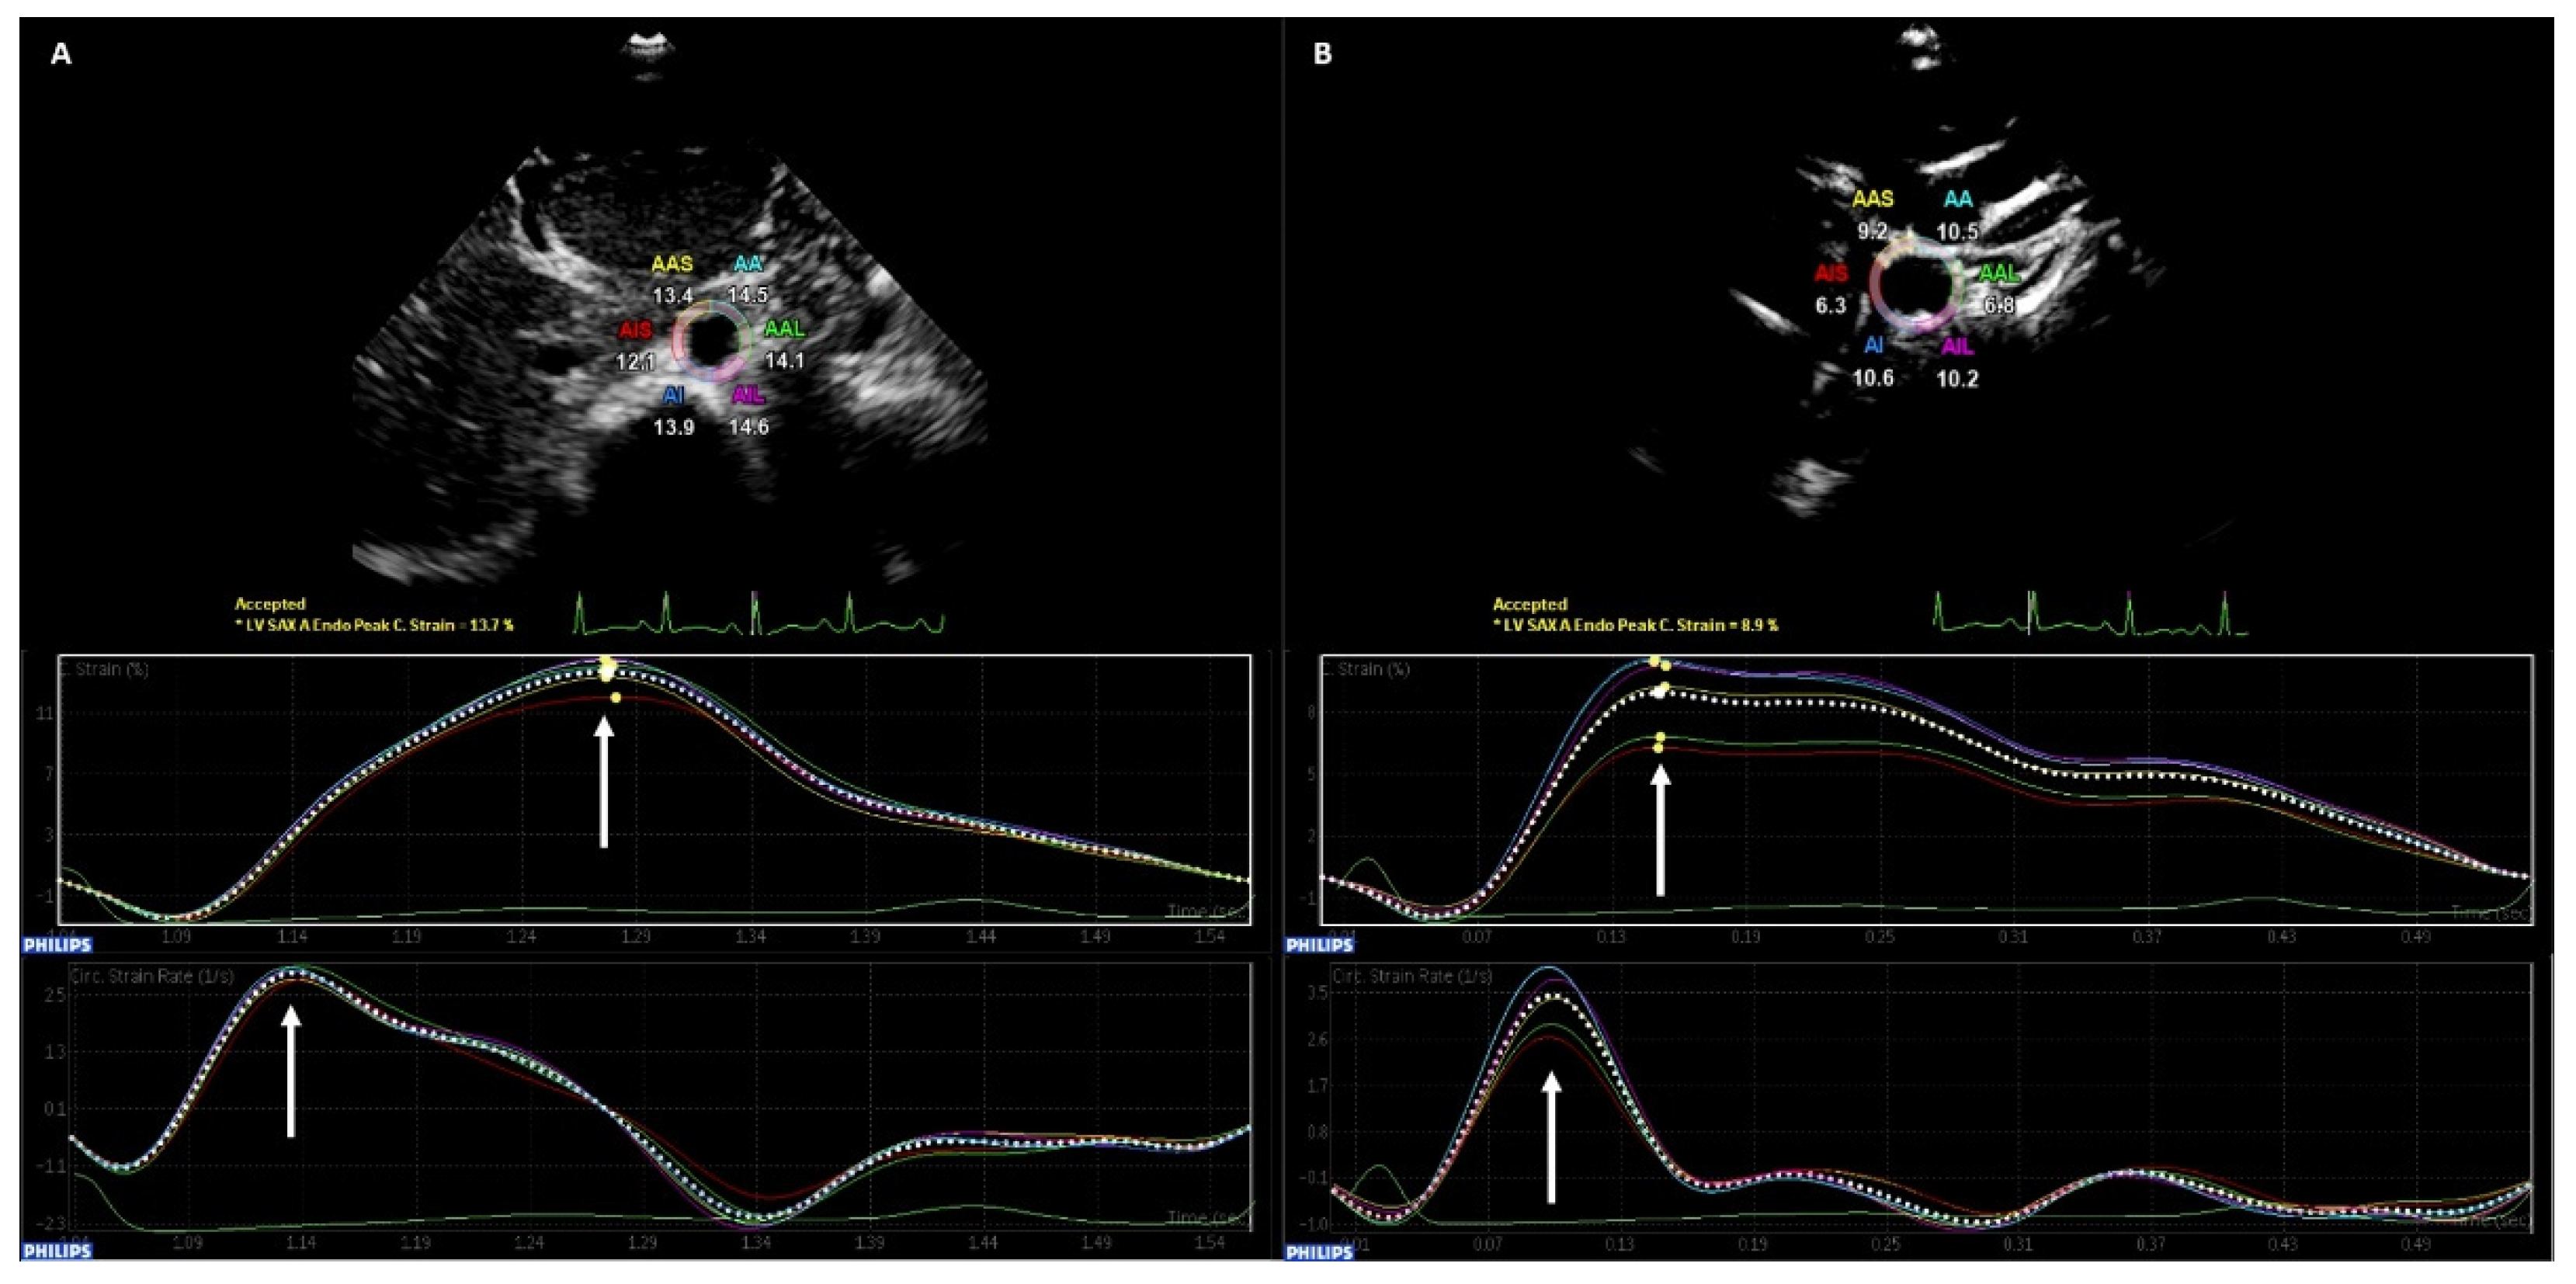Click the cyan AA label in panel A
Screen dimensions: 2576x1284
748,264
